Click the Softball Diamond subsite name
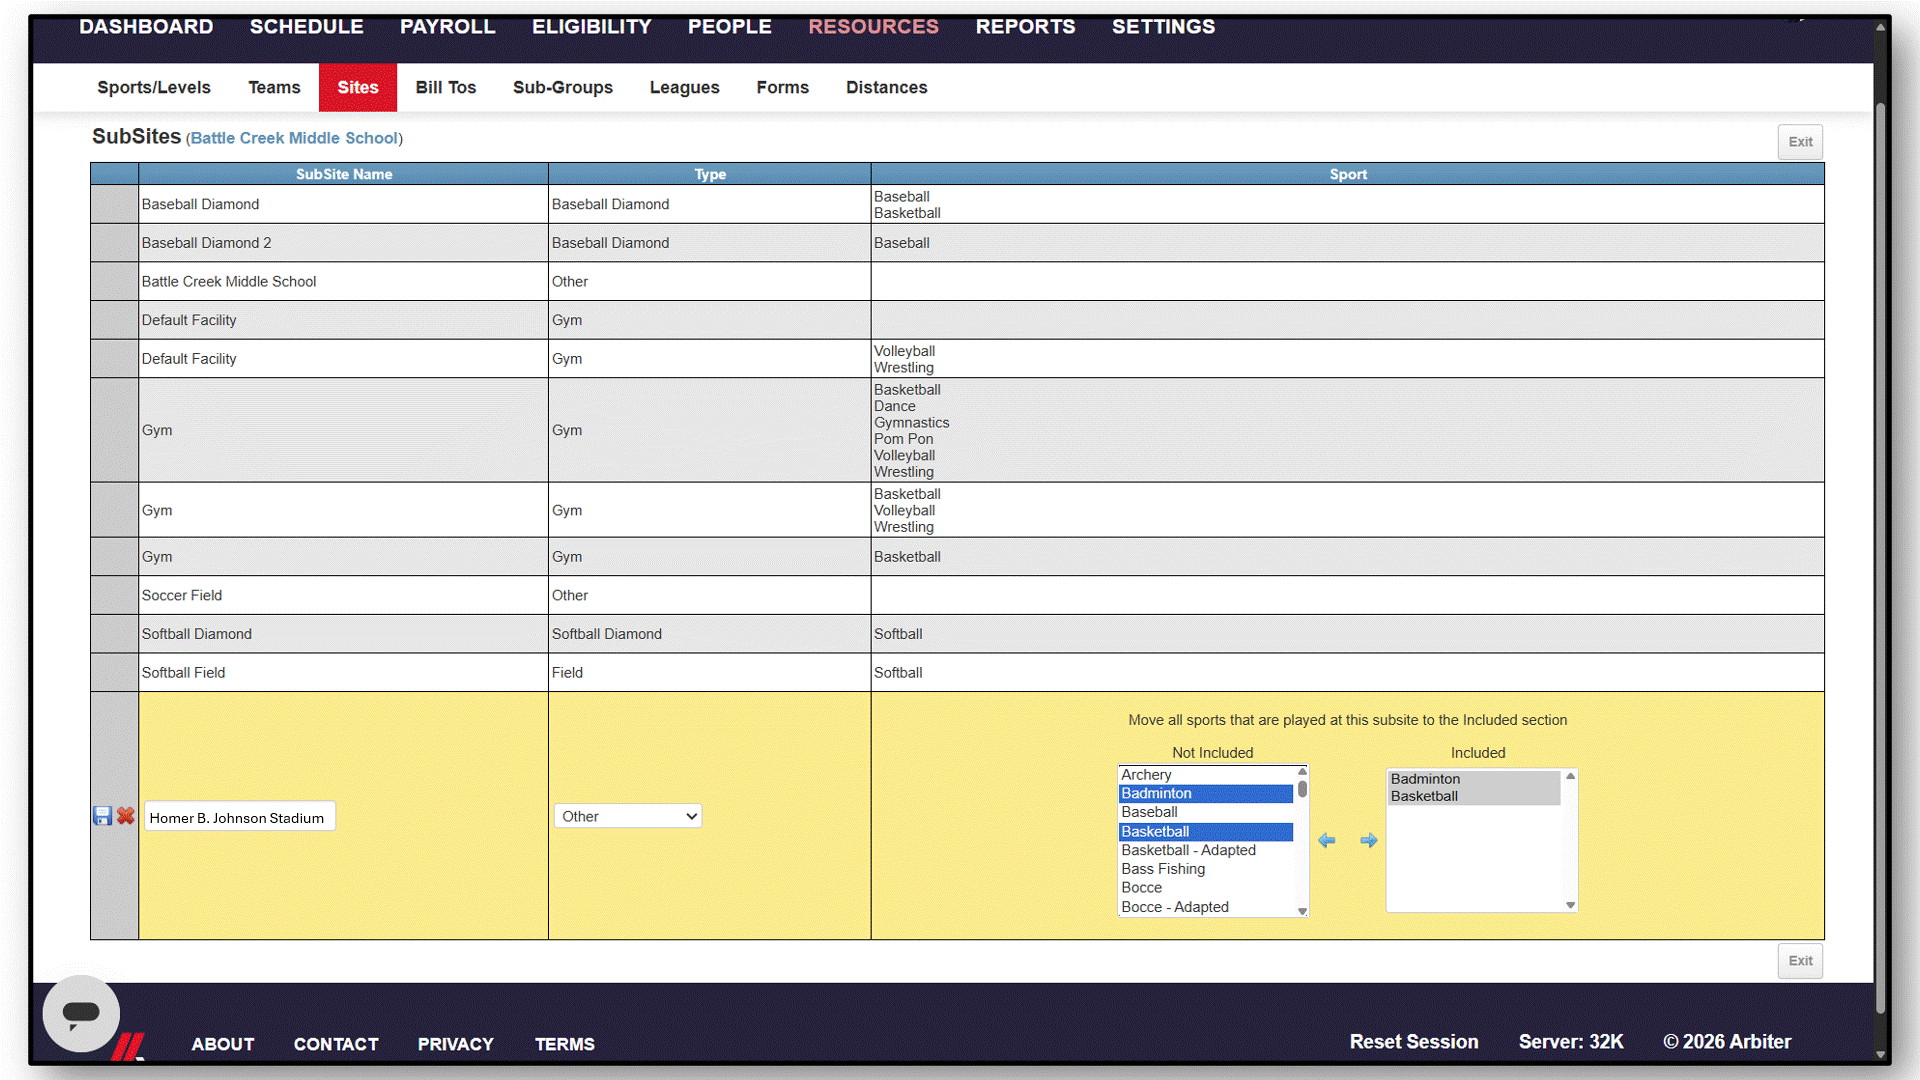Viewport: 1920px width, 1080px height. coord(197,634)
